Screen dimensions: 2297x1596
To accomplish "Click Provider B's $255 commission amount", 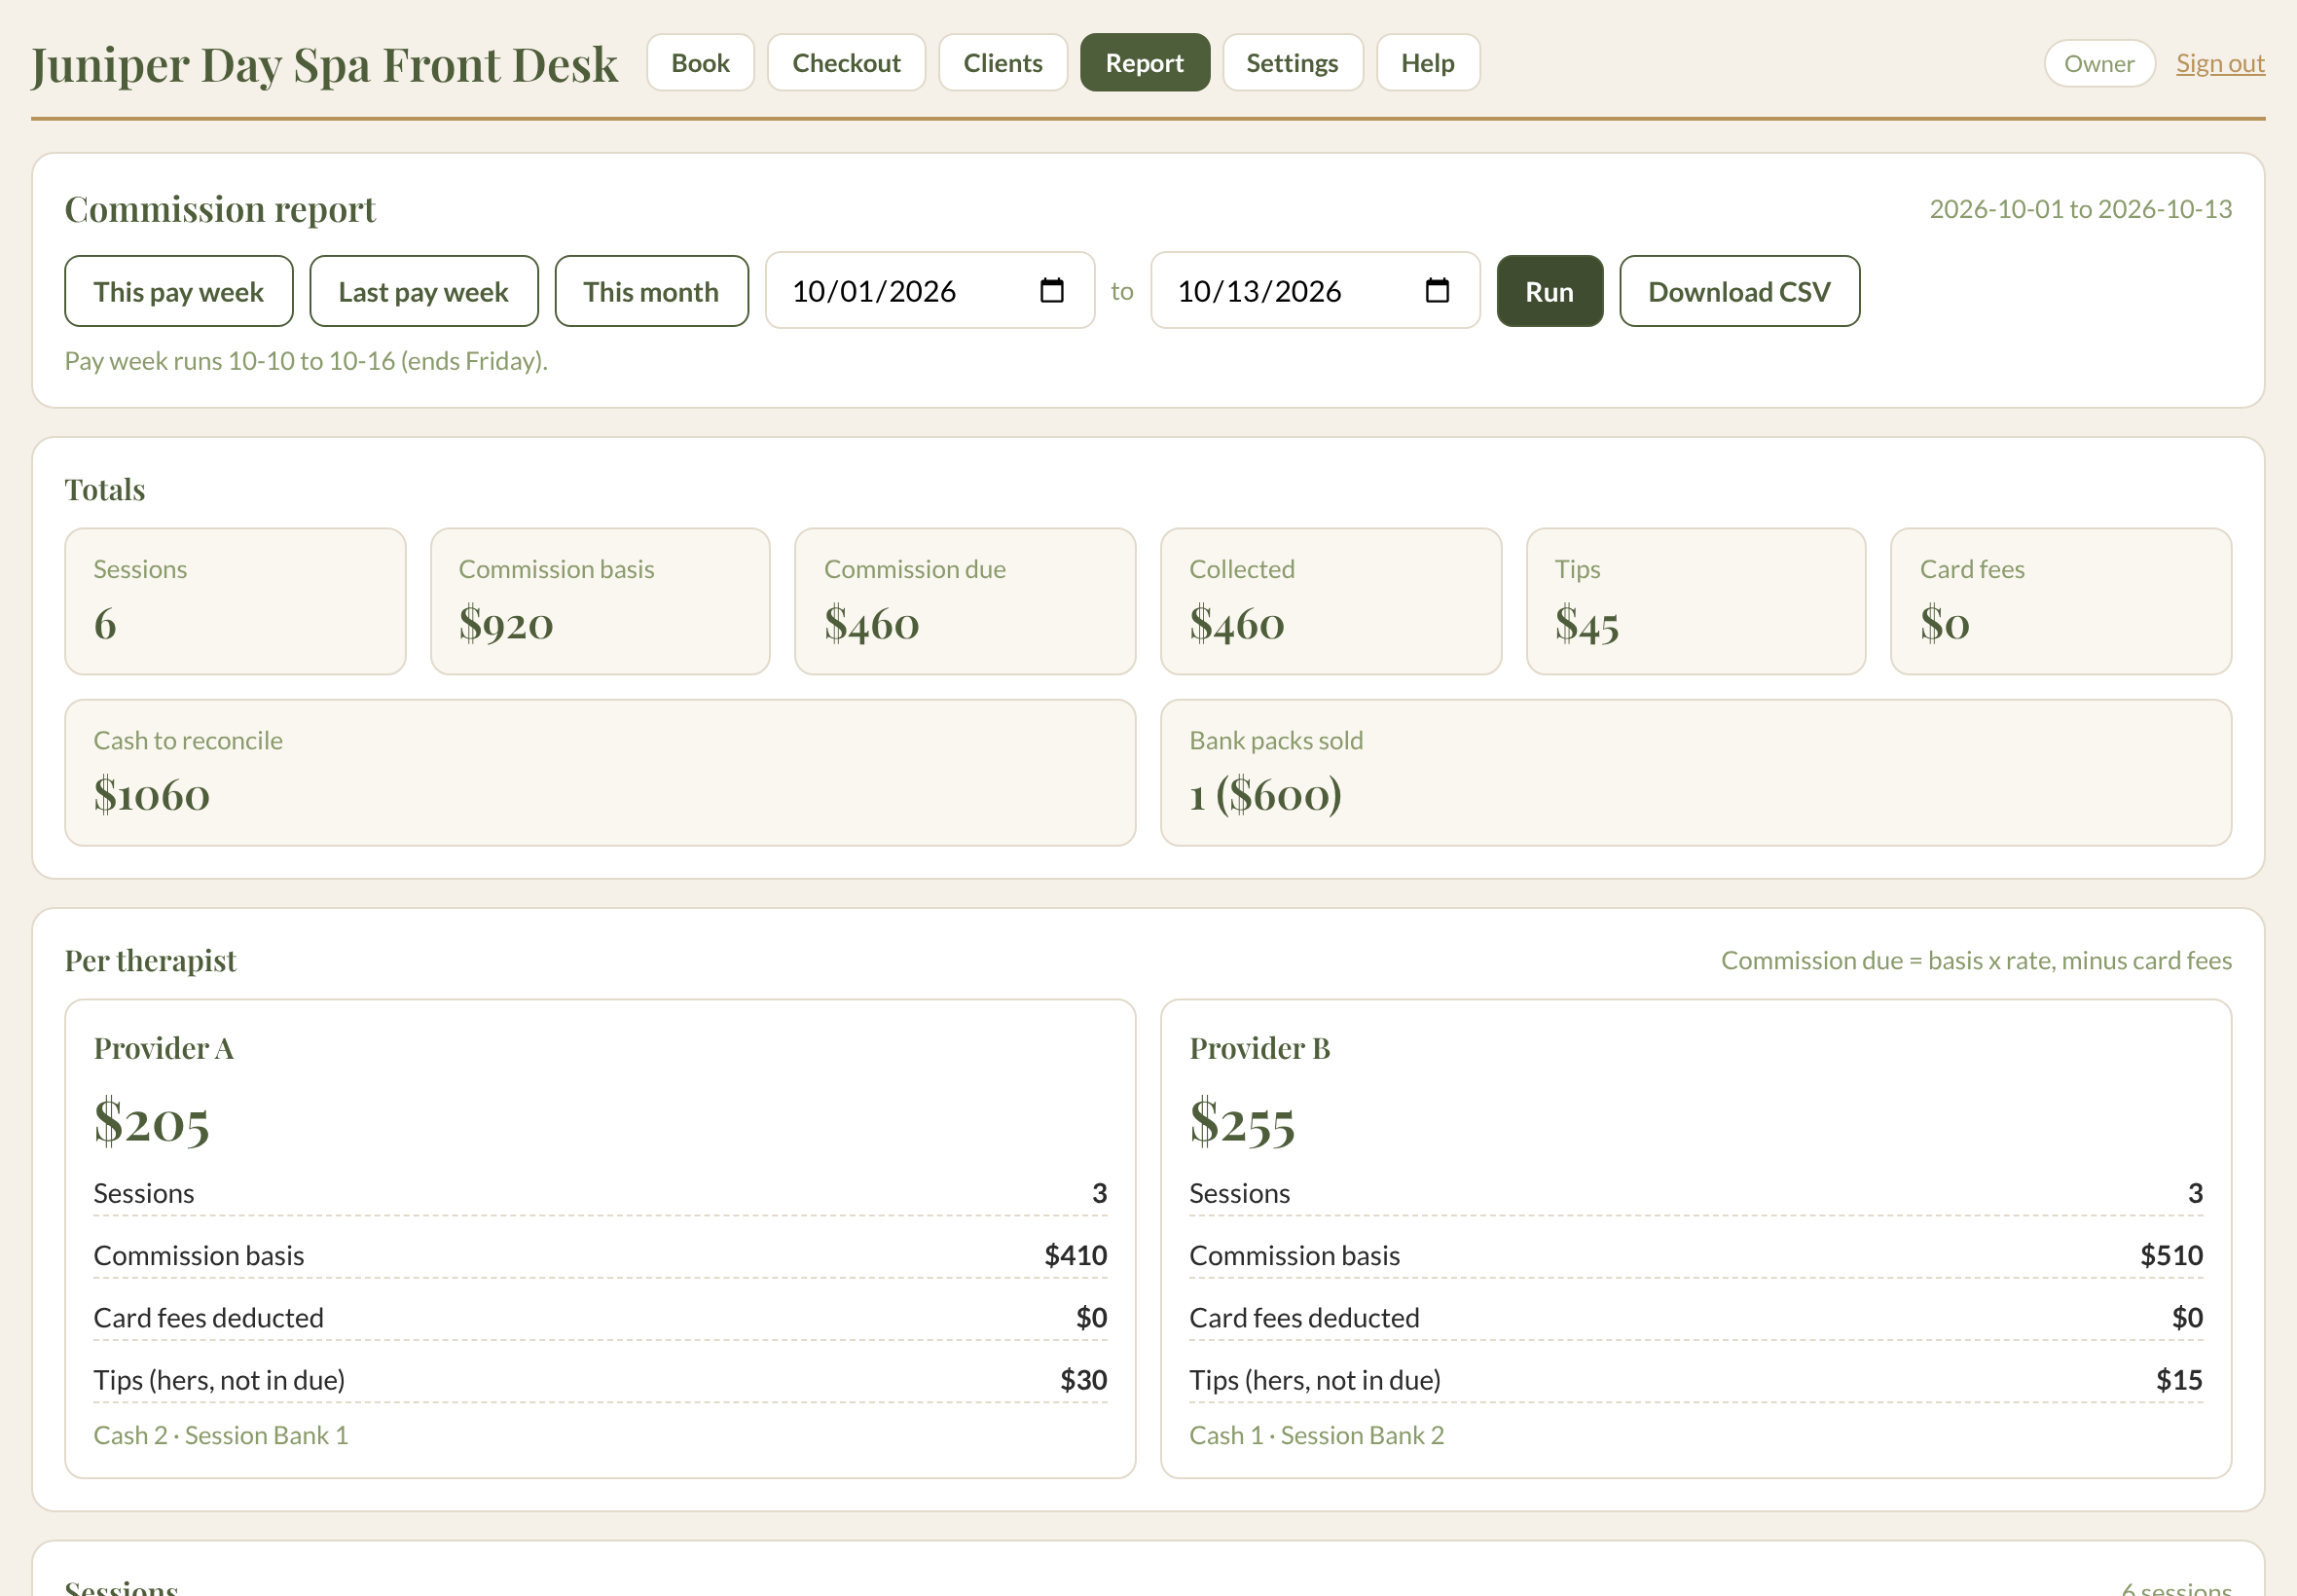I will [x=1242, y=1121].
